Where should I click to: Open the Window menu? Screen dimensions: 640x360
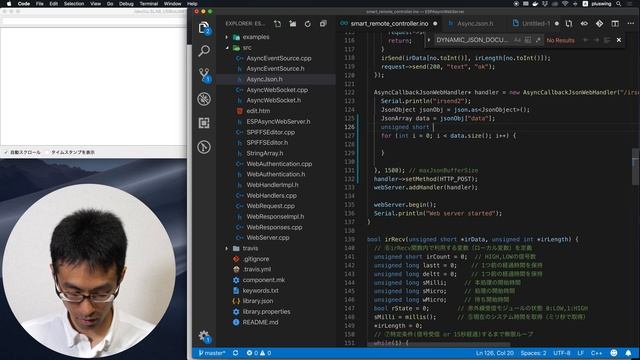pos(172,4)
